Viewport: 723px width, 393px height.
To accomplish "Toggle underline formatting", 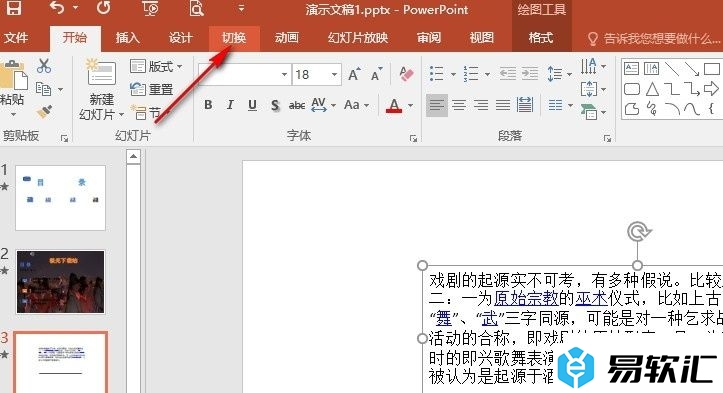I will tap(252, 105).
